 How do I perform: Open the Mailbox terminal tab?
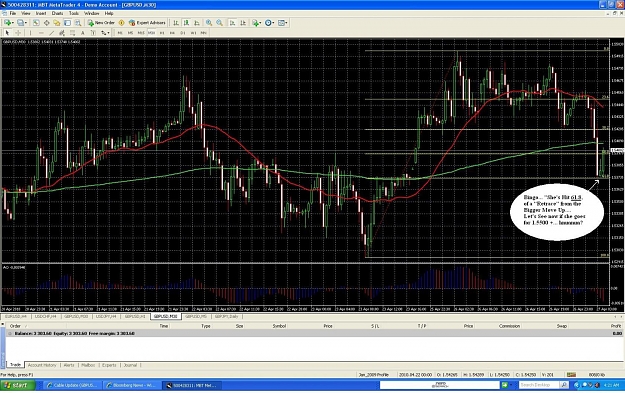(x=88, y=365)
